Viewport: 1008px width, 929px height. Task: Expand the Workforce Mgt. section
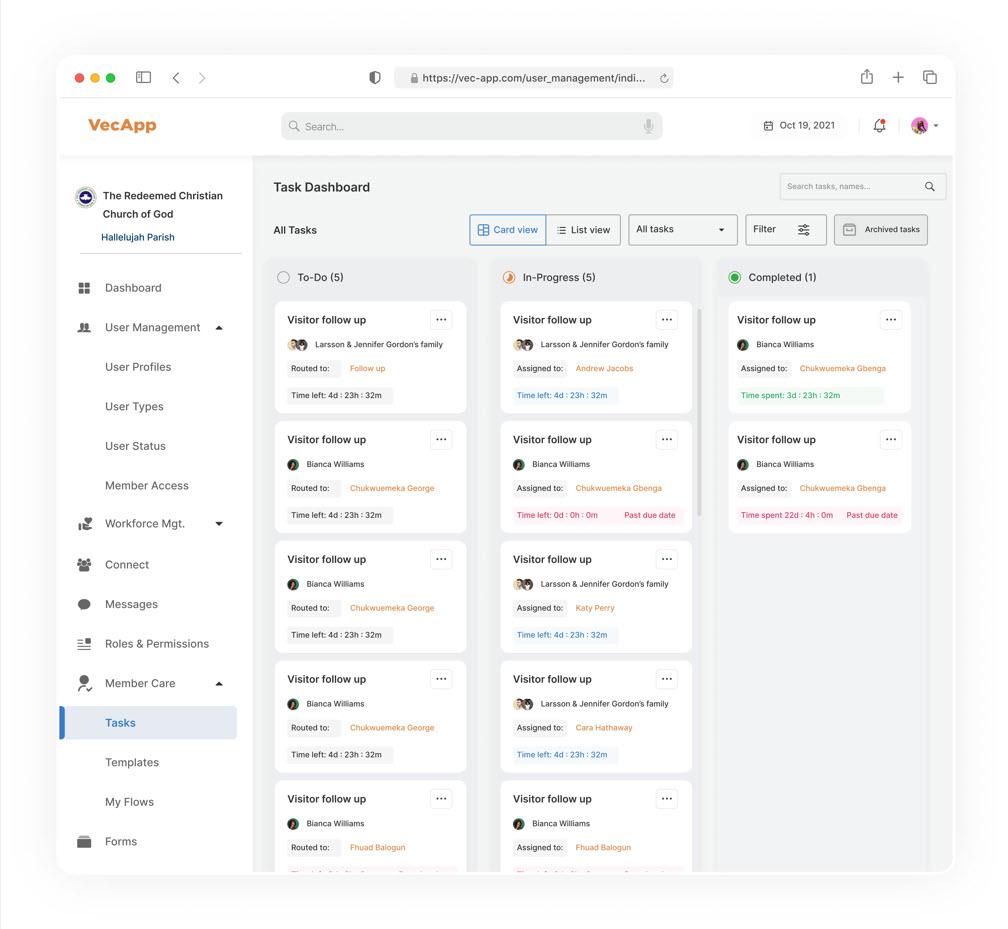pos(219,524)
